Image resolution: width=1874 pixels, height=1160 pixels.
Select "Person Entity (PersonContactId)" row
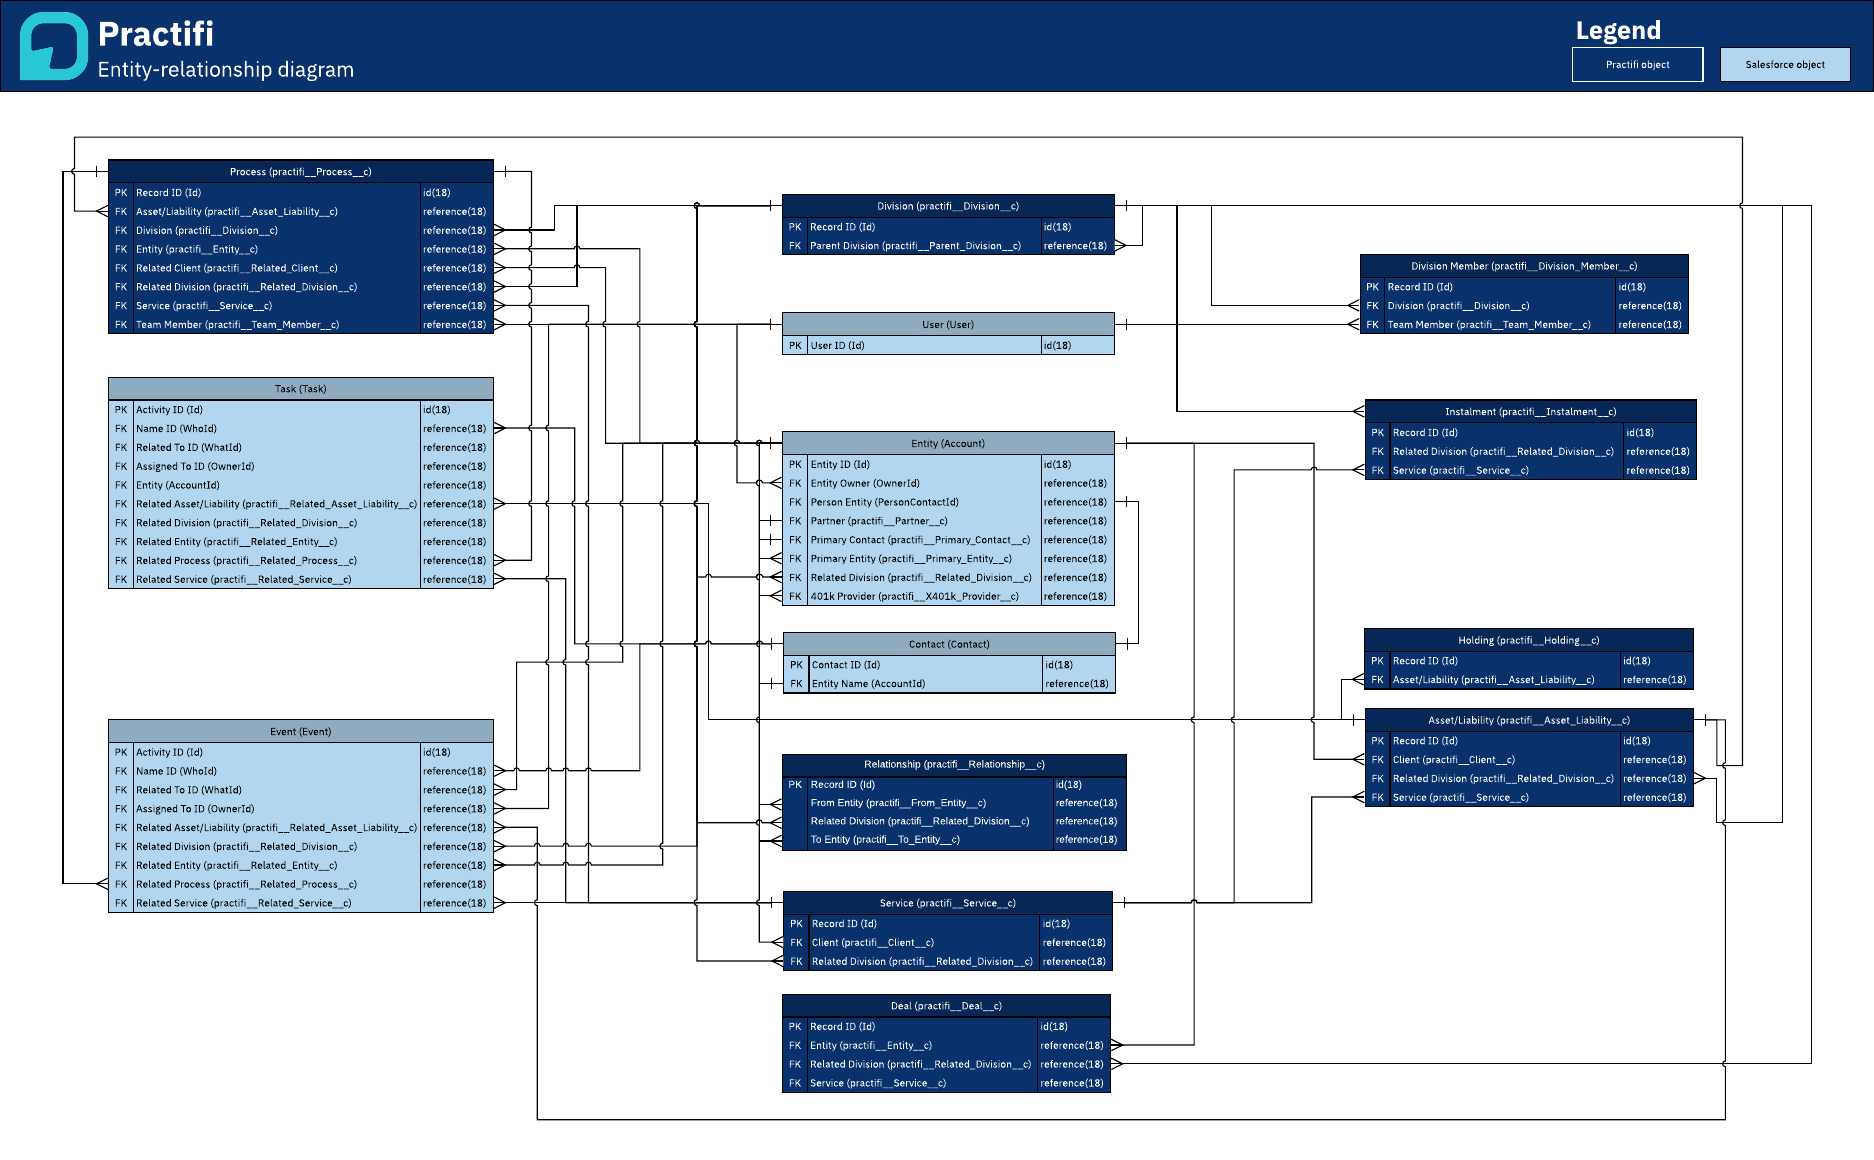948,502
